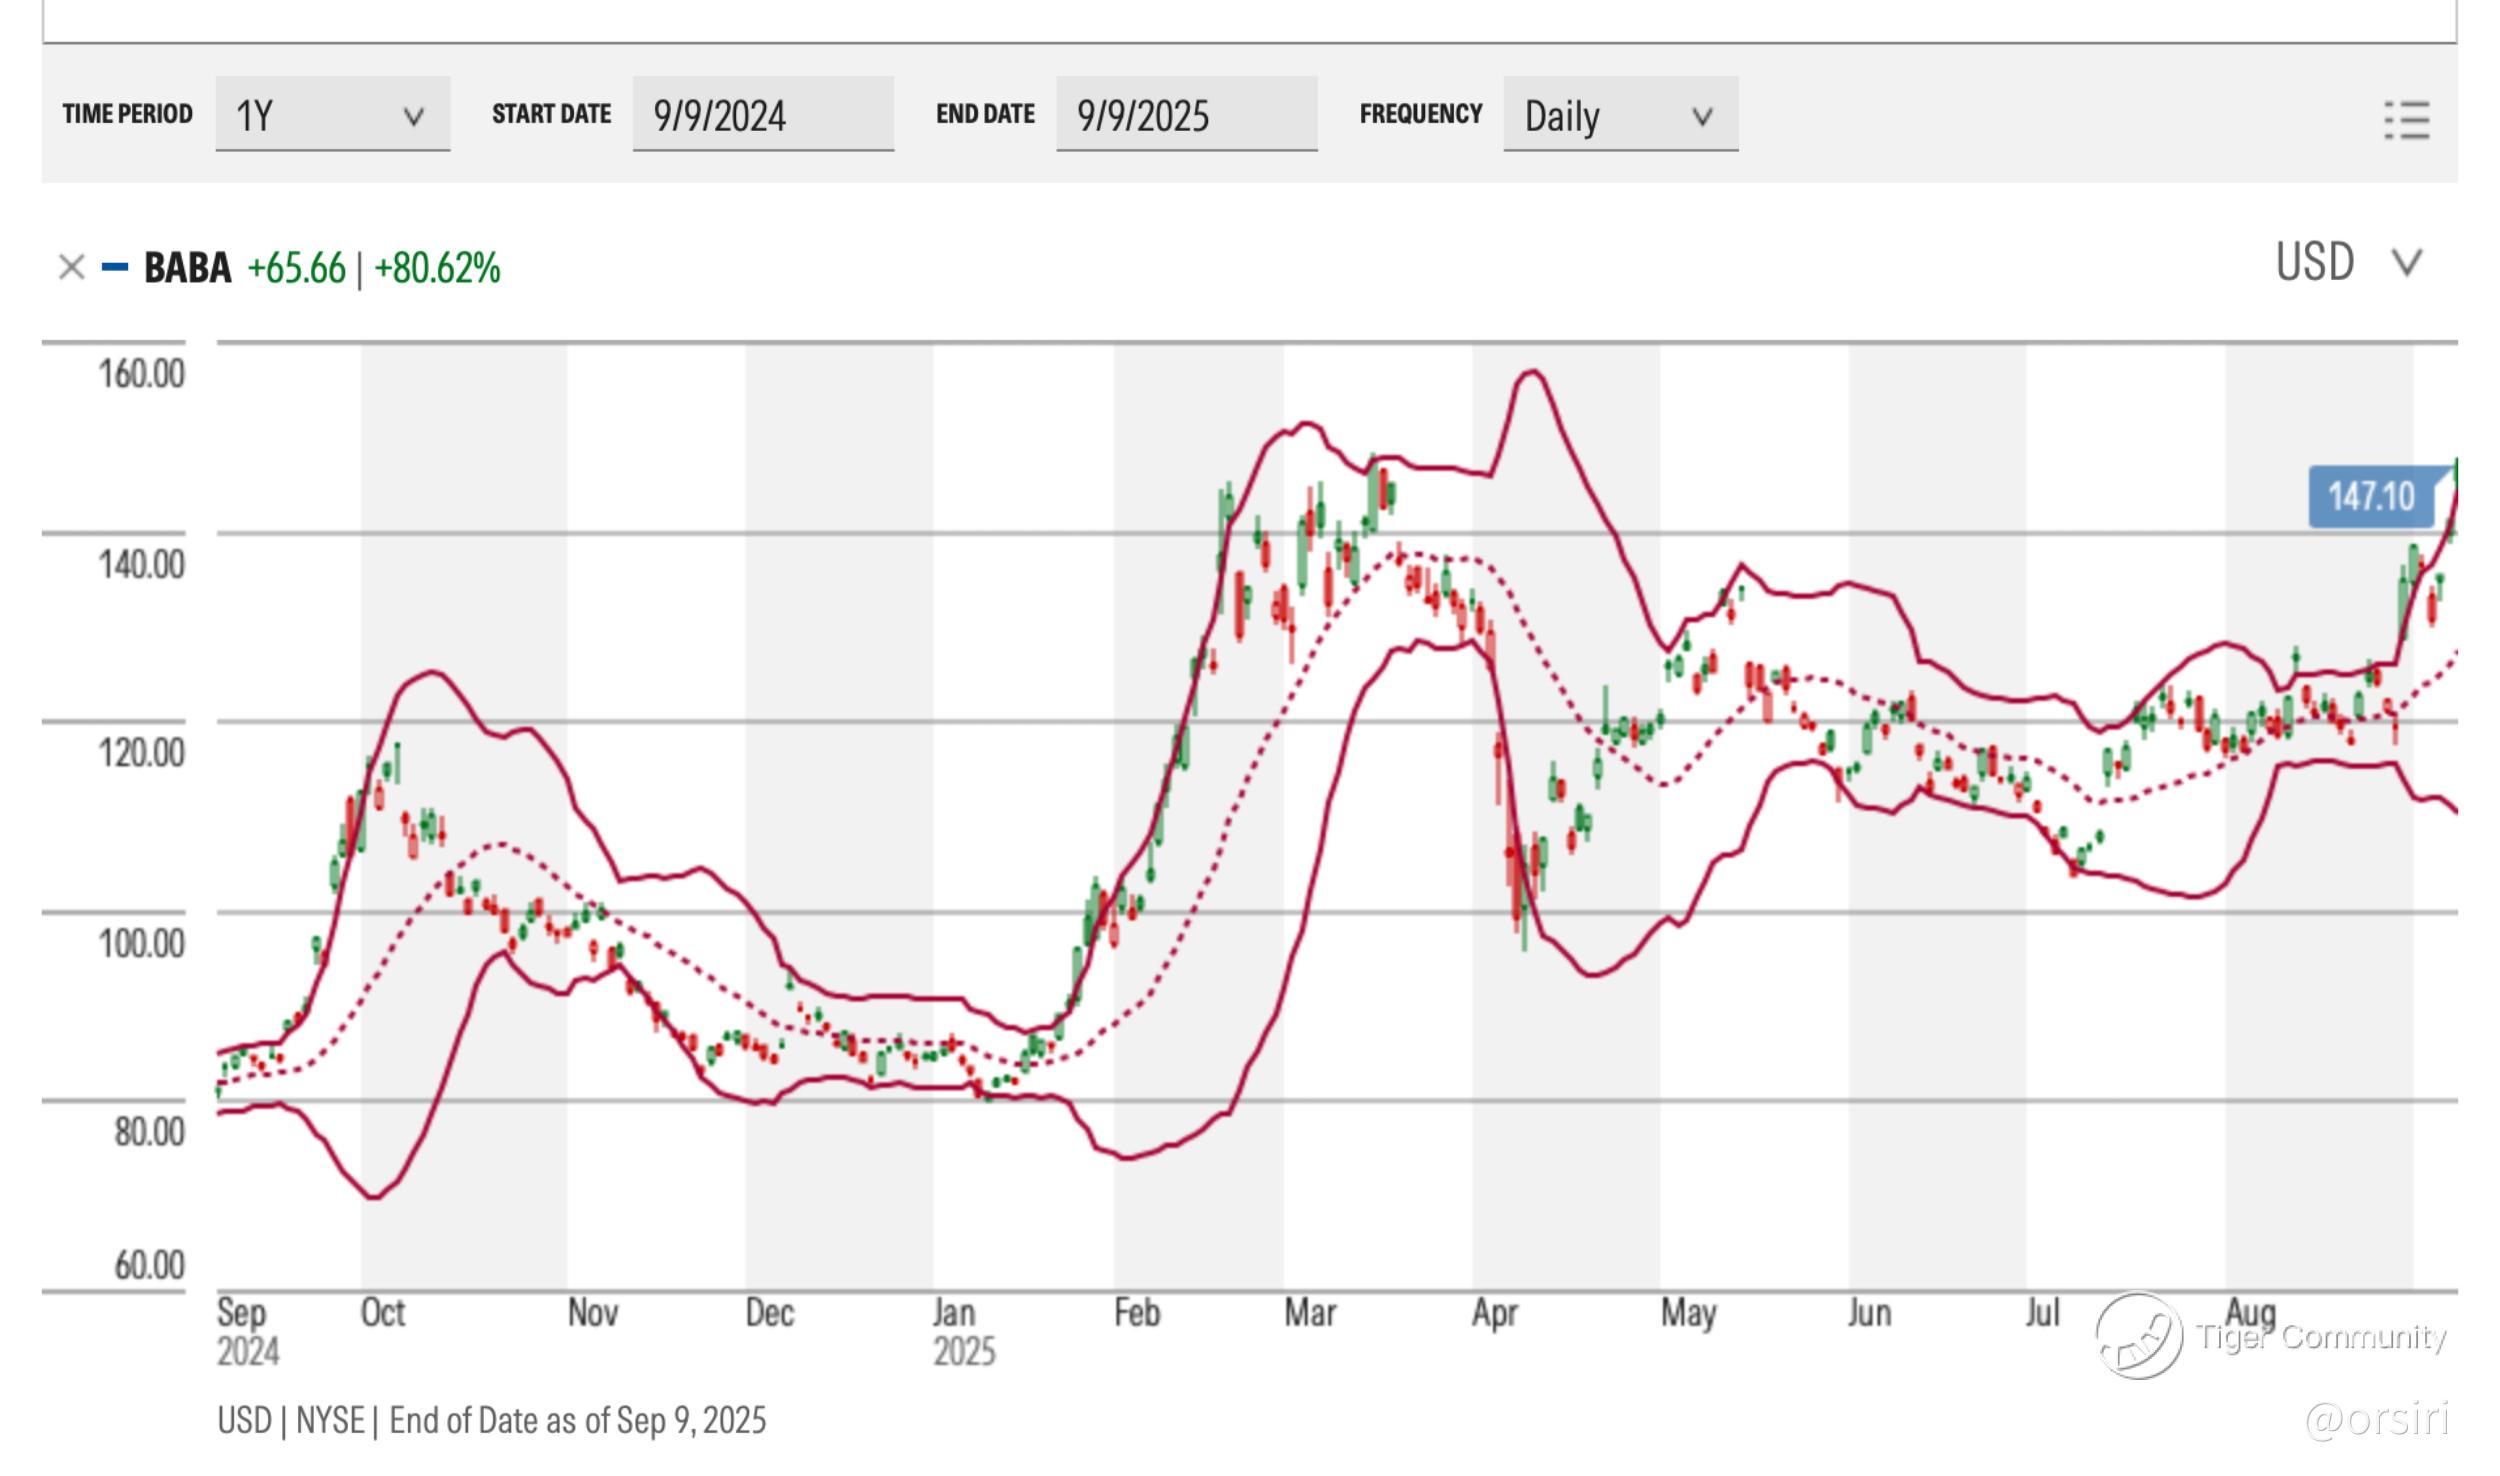
Task: Click the blue BABA series color dash
Action: pyautogui.click(x=115, y=267)
